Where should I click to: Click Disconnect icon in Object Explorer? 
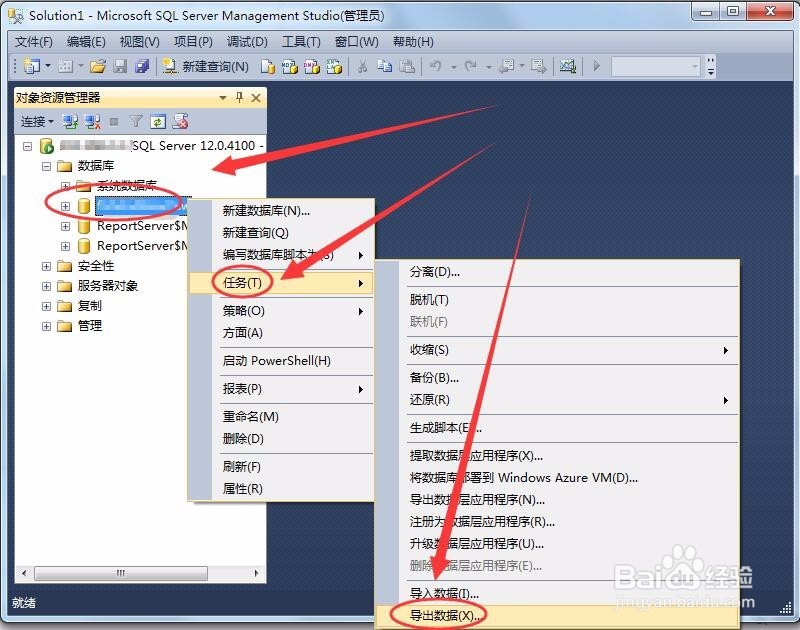[92, 121]
